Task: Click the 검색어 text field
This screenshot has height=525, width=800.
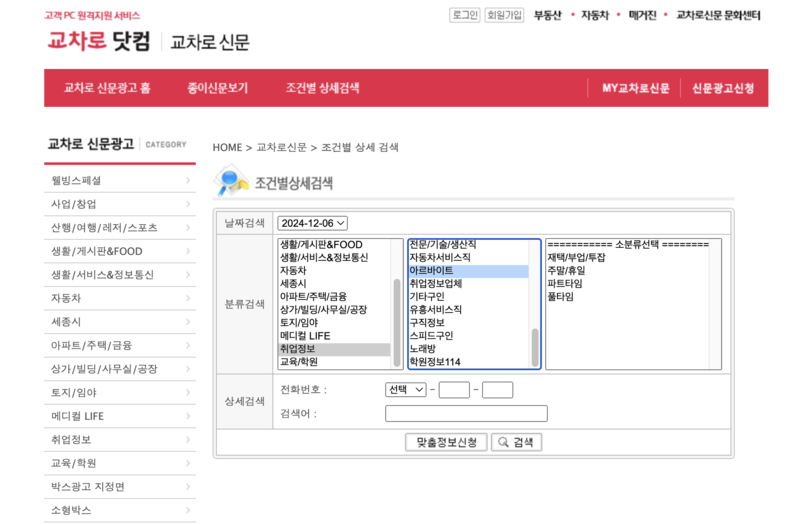Action: (466, 413)
